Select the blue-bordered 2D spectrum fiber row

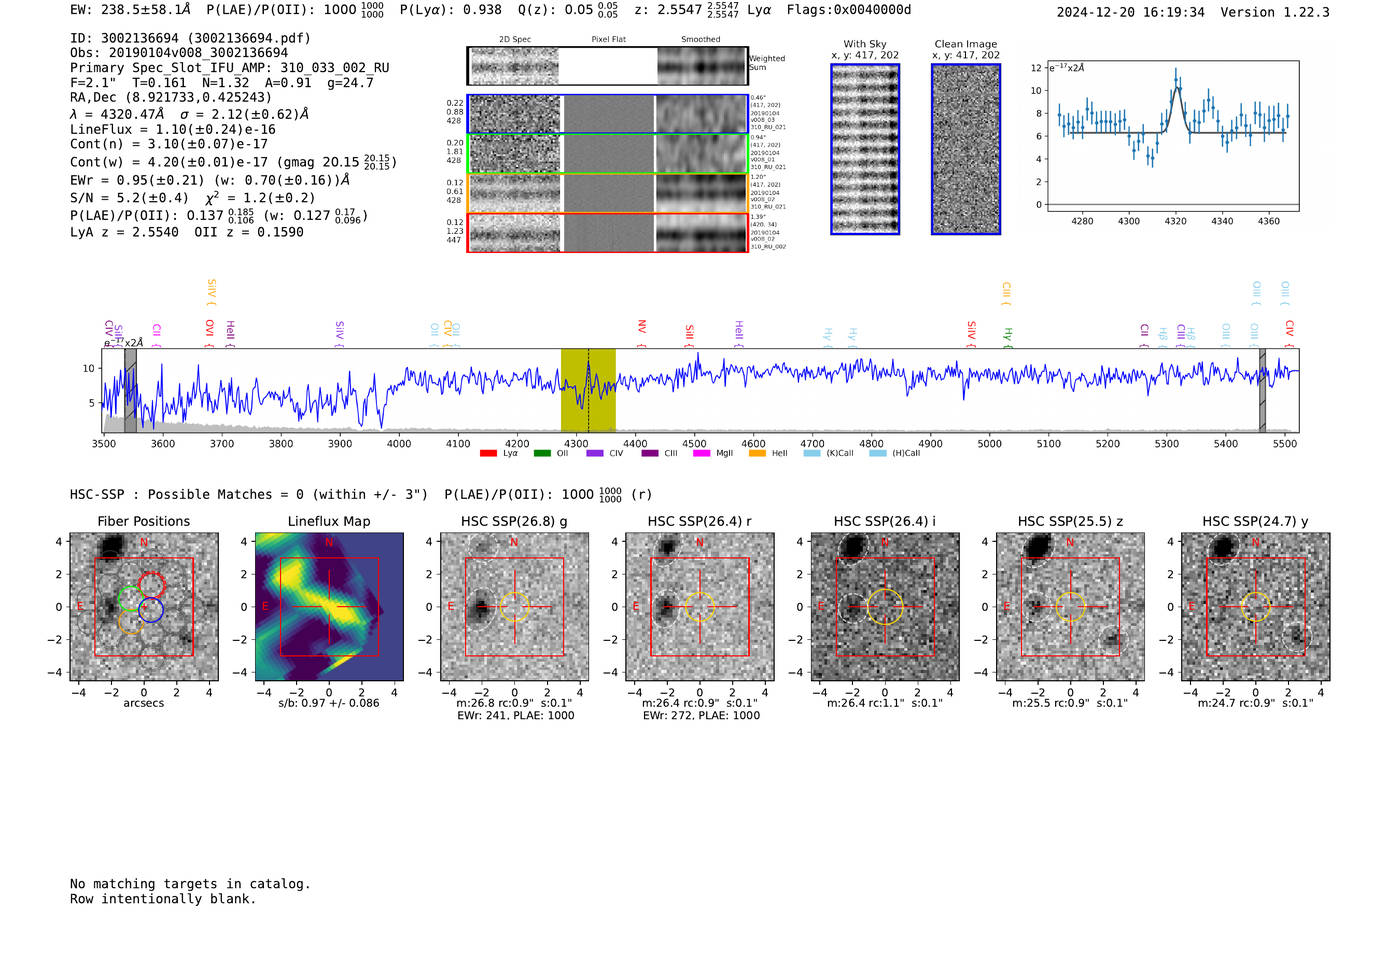608,114
